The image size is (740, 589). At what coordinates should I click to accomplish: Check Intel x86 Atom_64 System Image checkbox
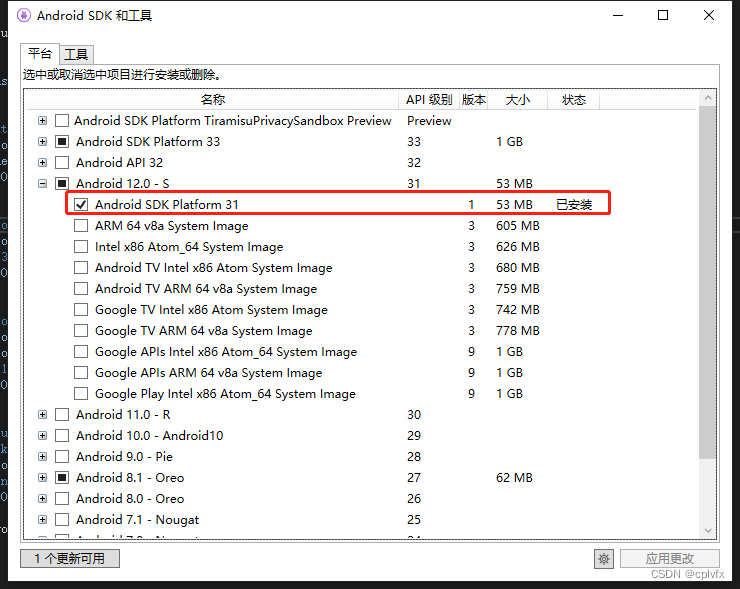81,247
